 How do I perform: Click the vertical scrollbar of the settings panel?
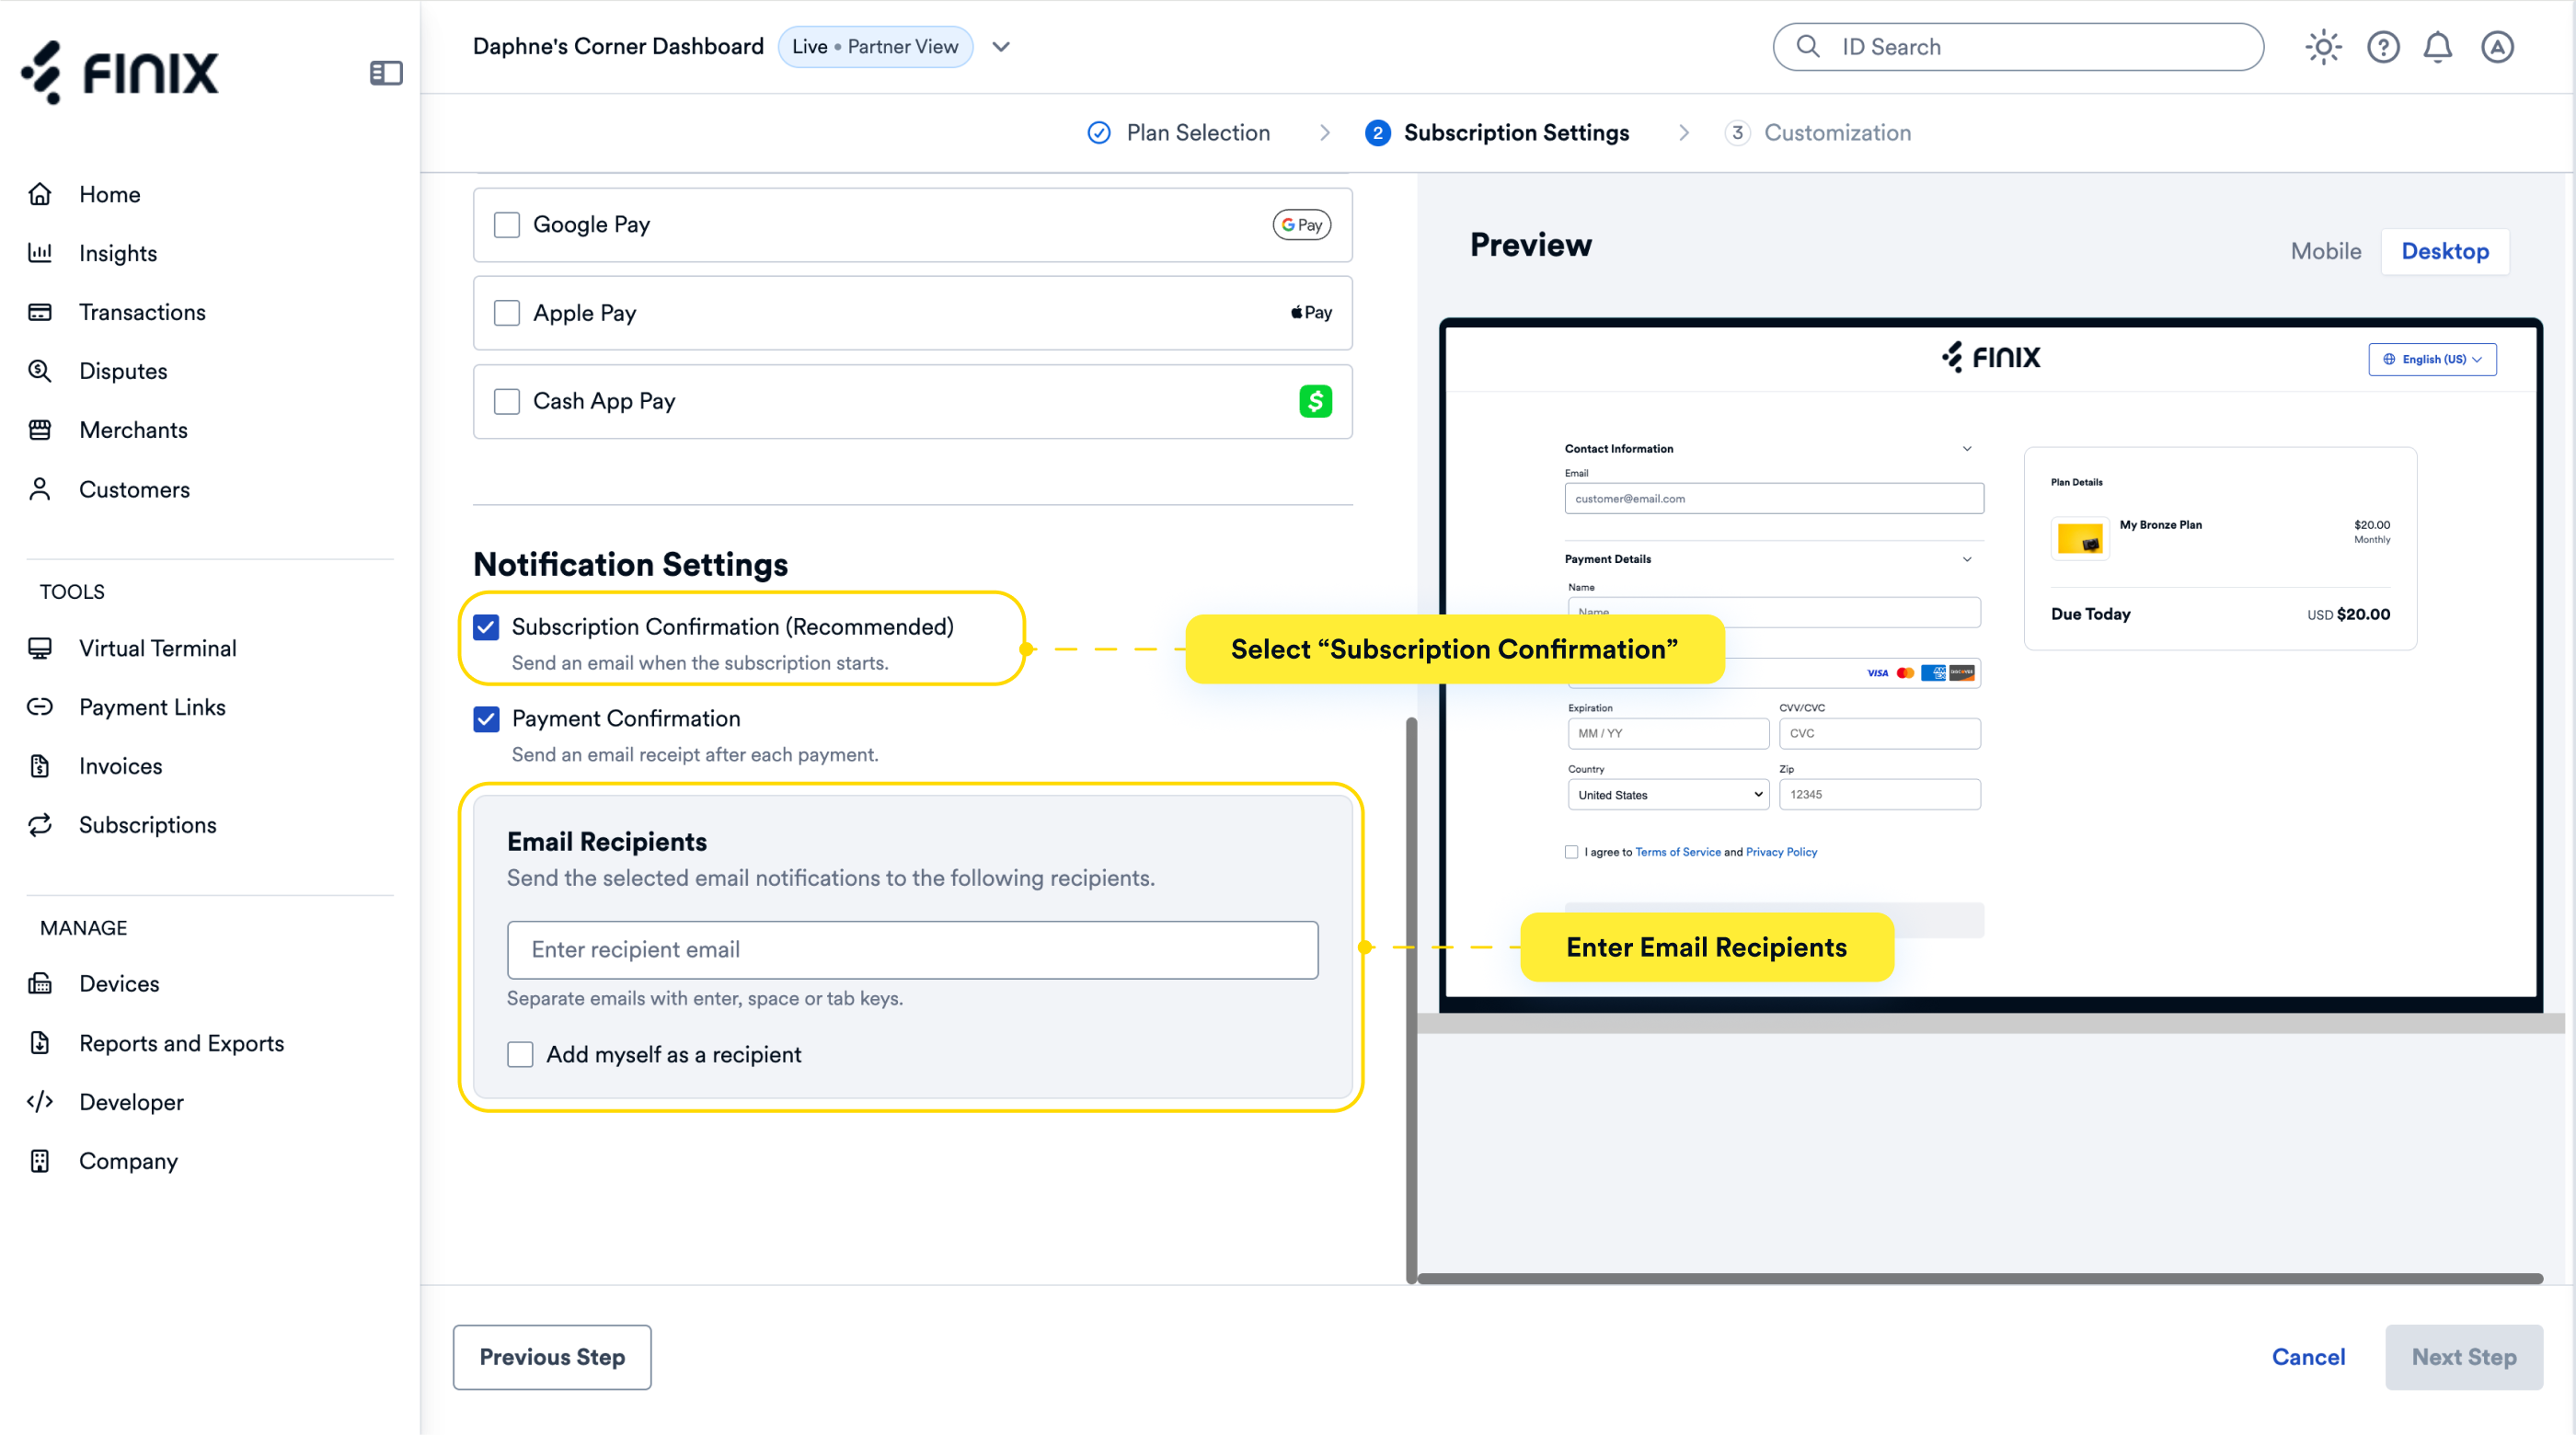click(1411, 1000)
